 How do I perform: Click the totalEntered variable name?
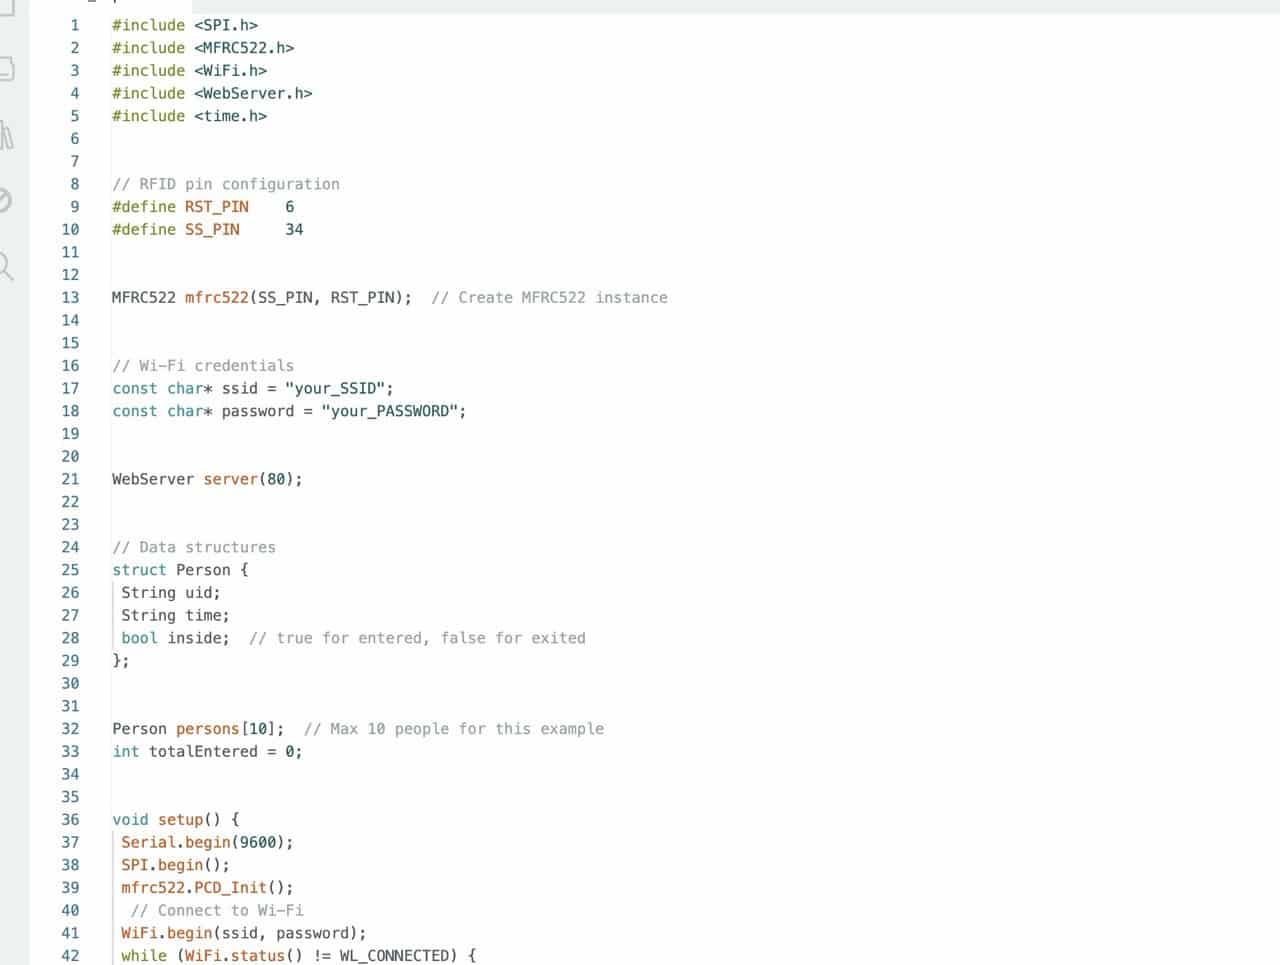203,752
